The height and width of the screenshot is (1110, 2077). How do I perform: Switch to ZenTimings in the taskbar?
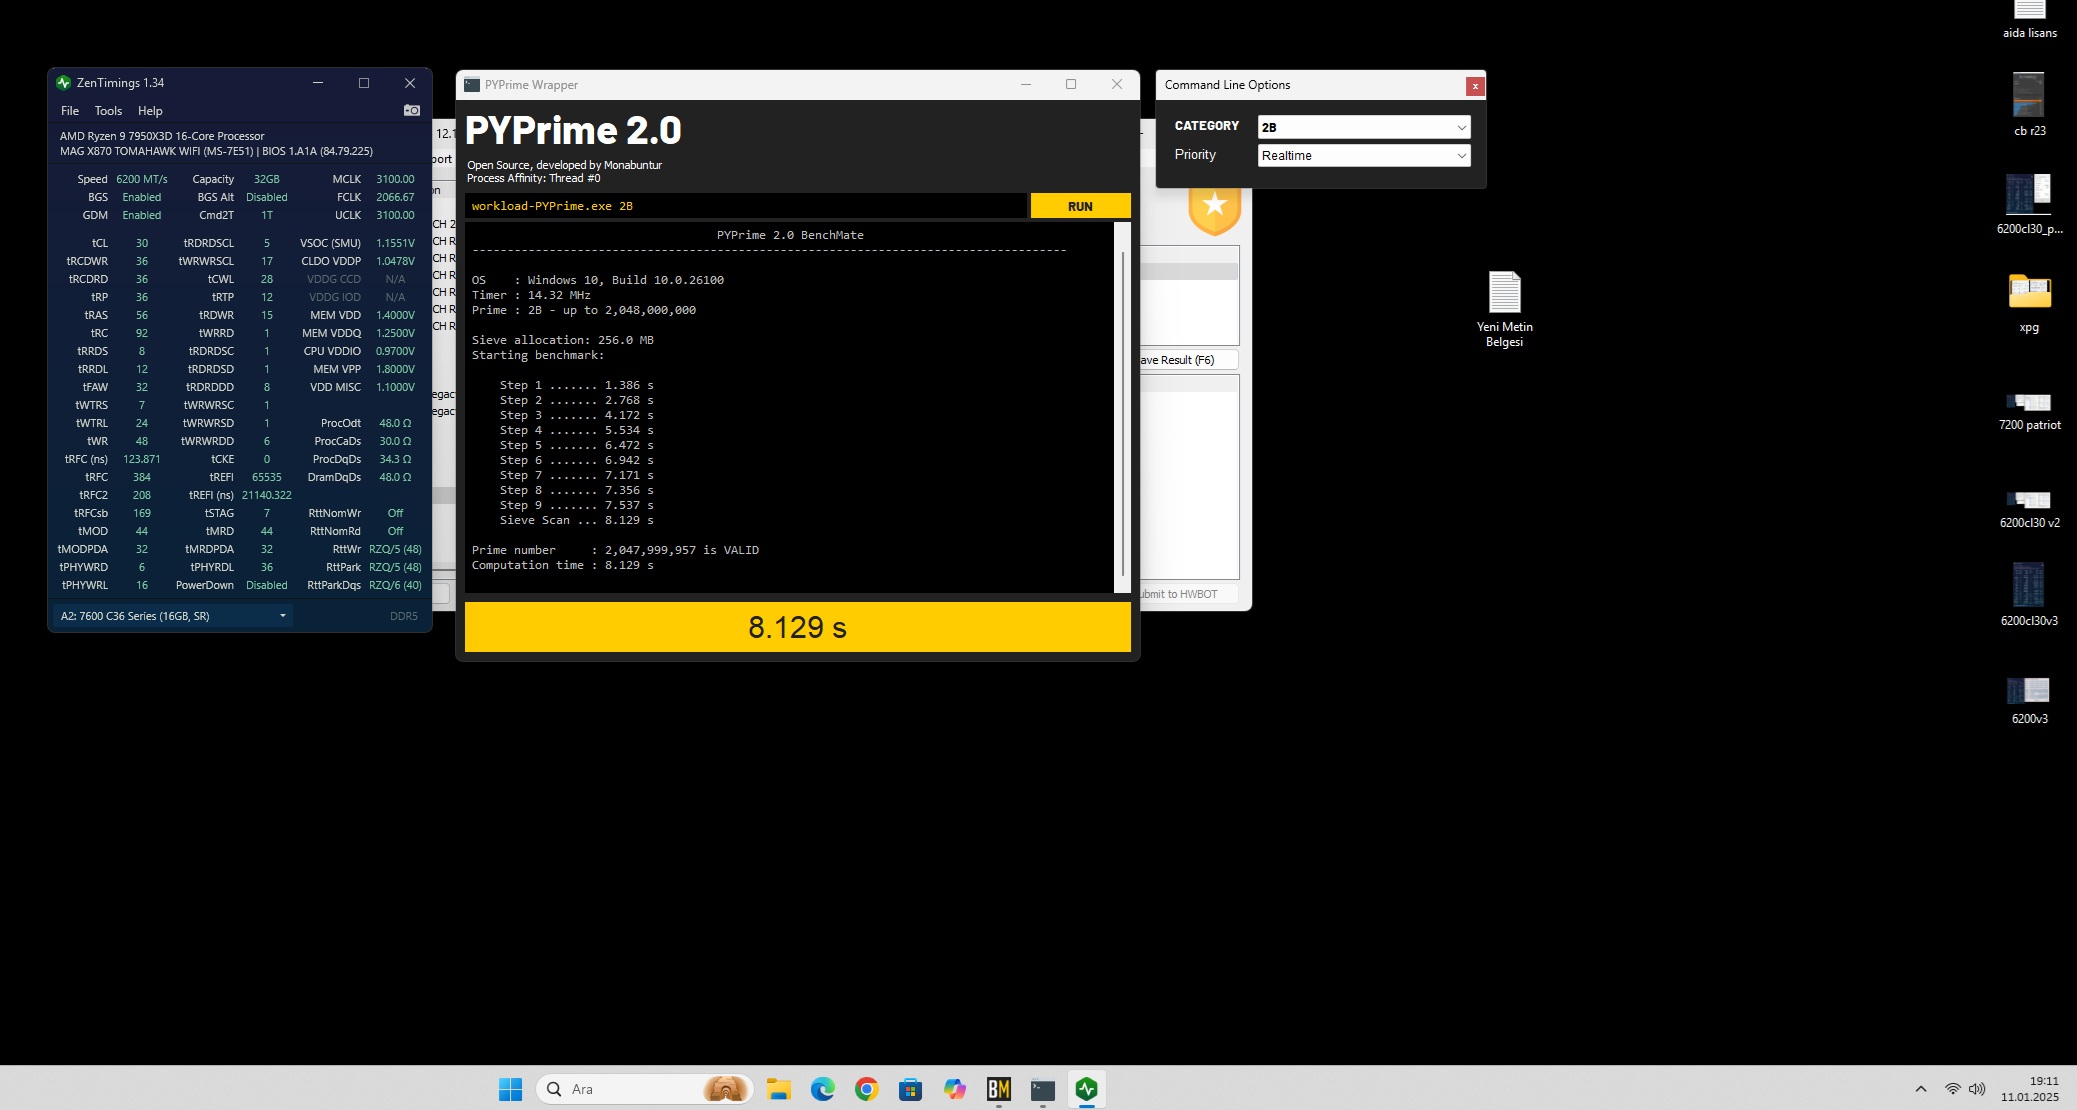click(x=1087, y=1089)
